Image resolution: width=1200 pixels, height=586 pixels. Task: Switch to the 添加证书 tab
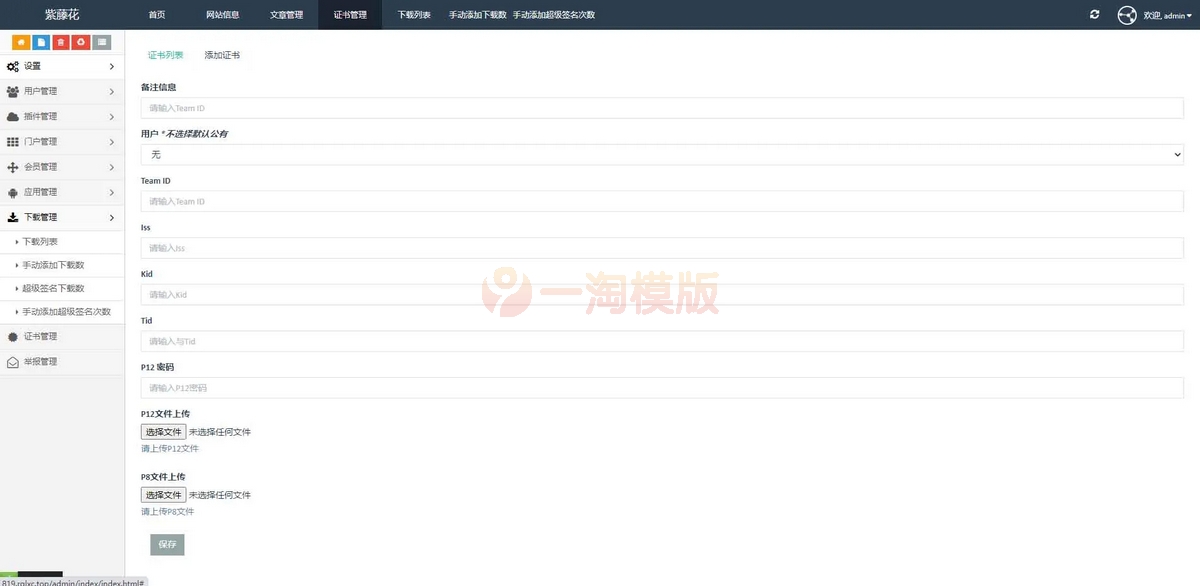click(x=221, y=55)
